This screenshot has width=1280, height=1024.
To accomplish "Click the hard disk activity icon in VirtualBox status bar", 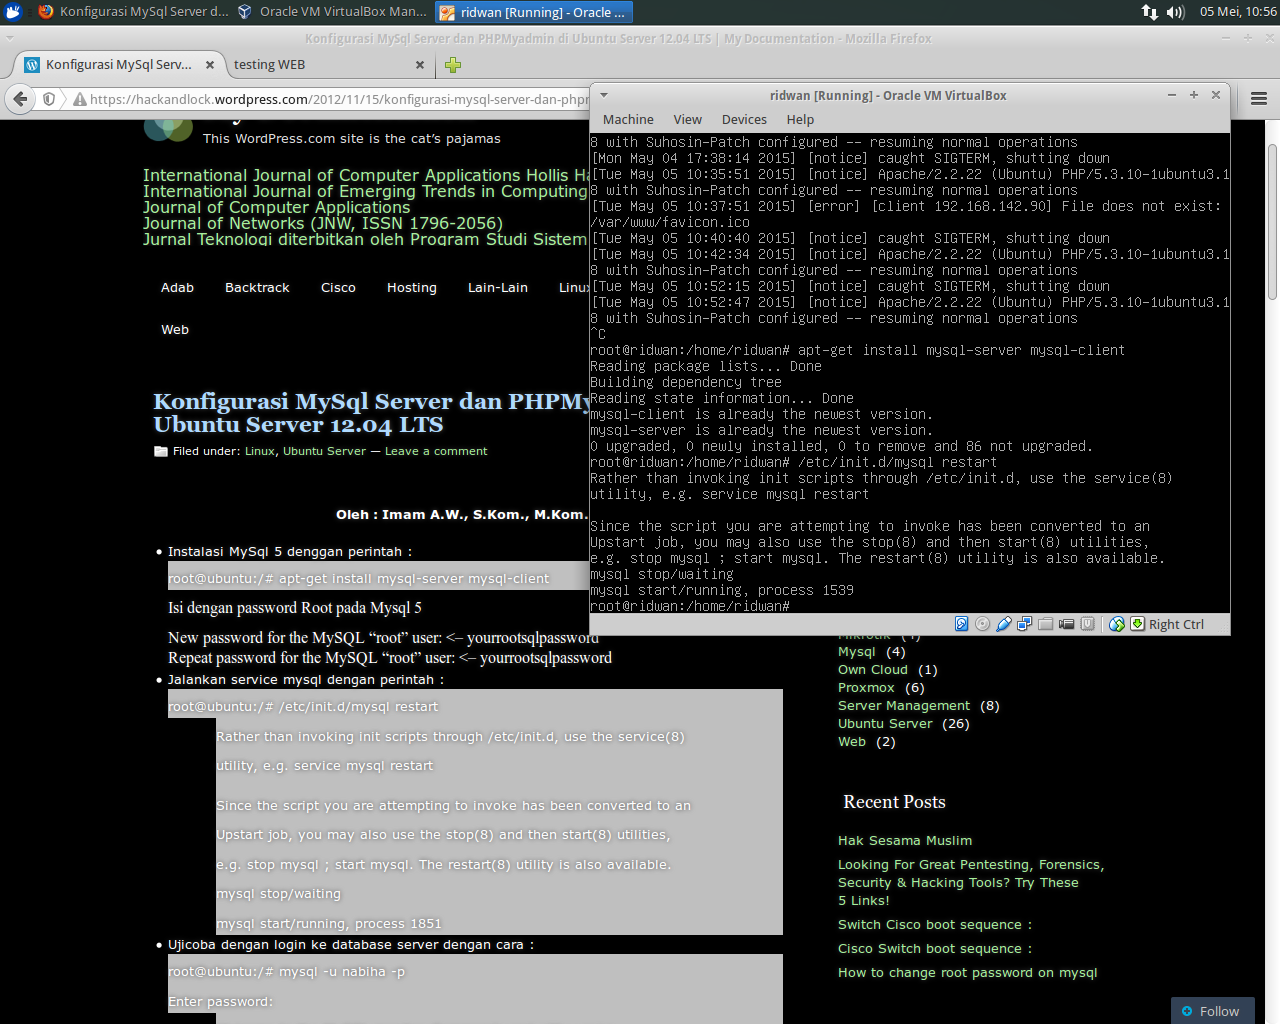I will [x=961, y=624].
